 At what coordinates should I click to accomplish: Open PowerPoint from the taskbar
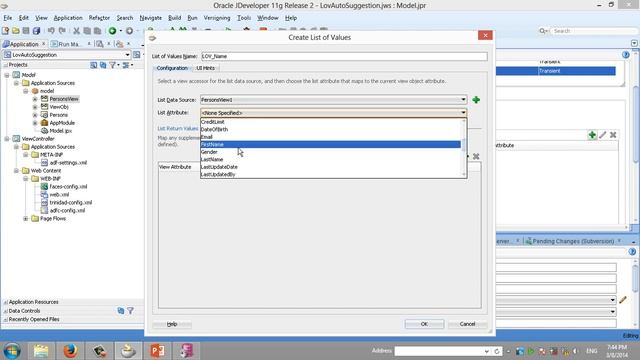(157, 351)
